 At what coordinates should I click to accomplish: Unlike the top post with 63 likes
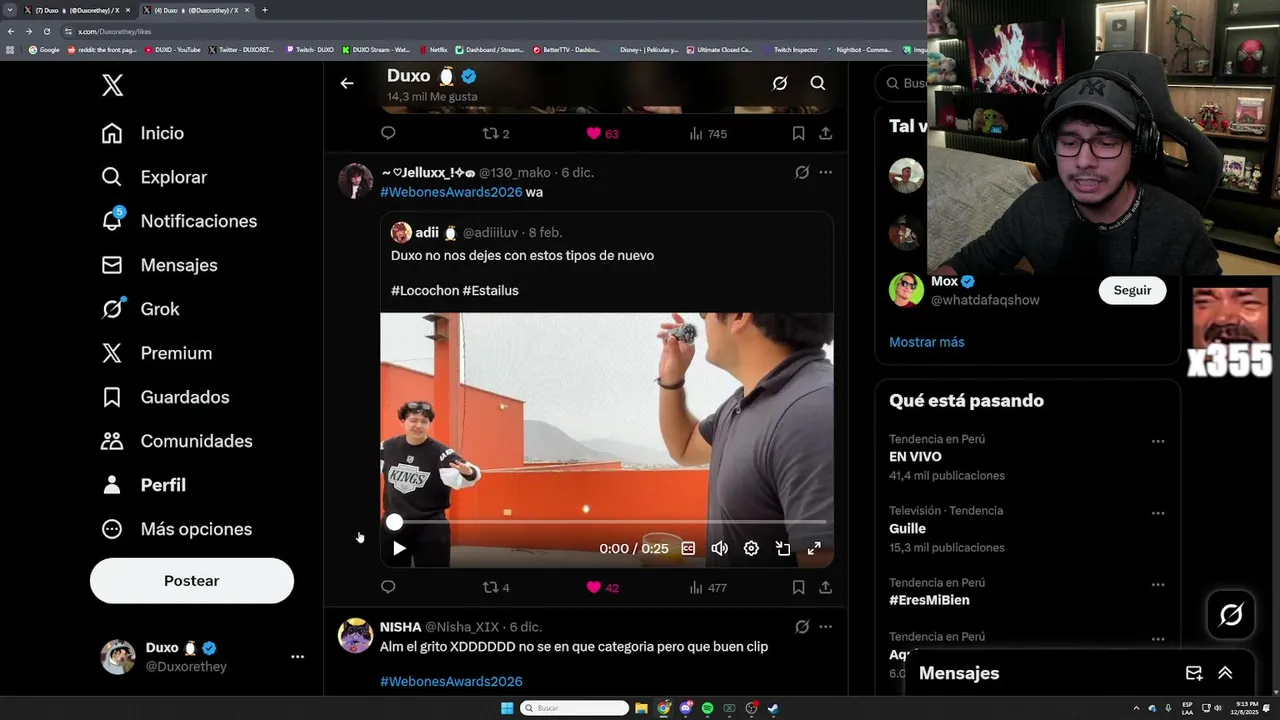click(602, 134)
